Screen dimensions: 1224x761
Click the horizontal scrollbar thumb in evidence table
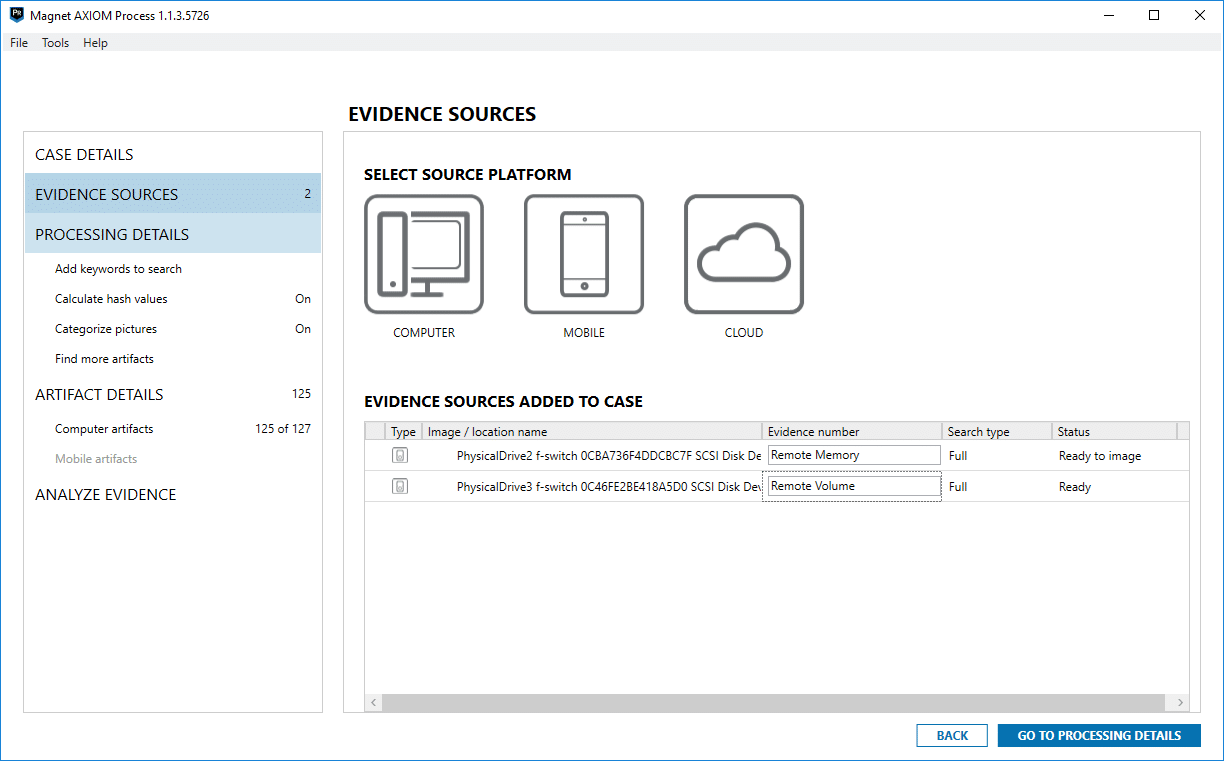click(774, 703)
